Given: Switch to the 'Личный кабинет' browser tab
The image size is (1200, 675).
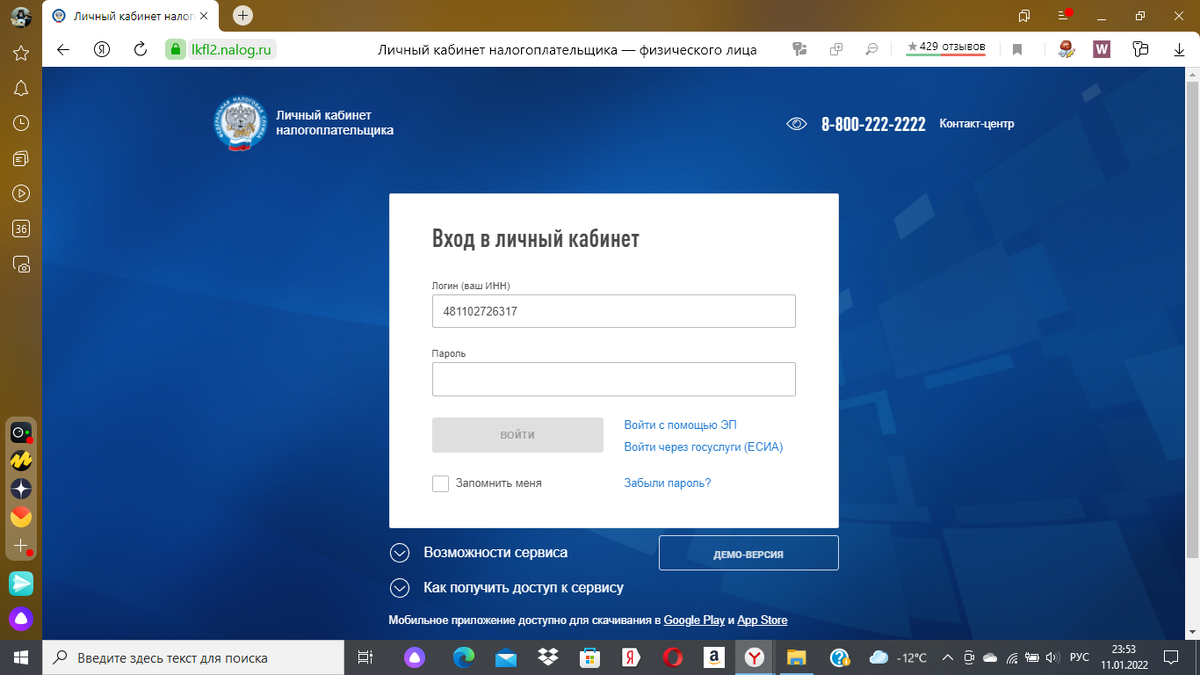Looking at the screenshot, I should click(130, 16).
